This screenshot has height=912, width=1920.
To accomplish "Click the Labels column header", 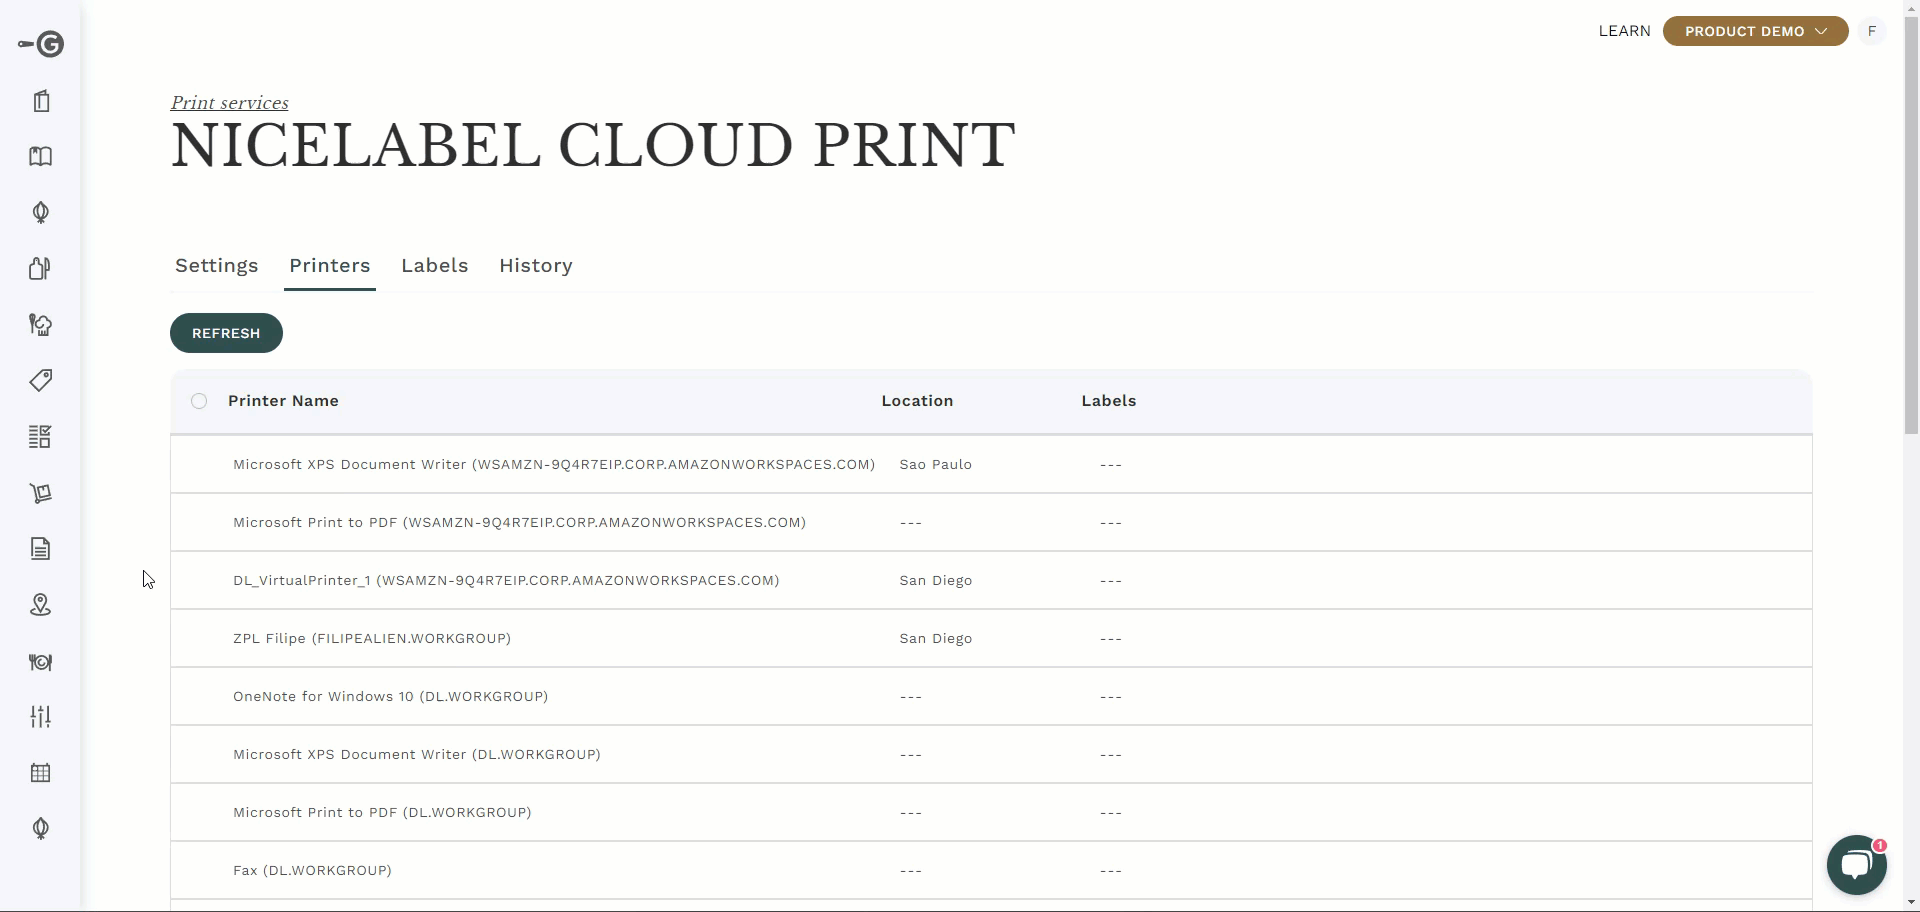I will 1108,401.
